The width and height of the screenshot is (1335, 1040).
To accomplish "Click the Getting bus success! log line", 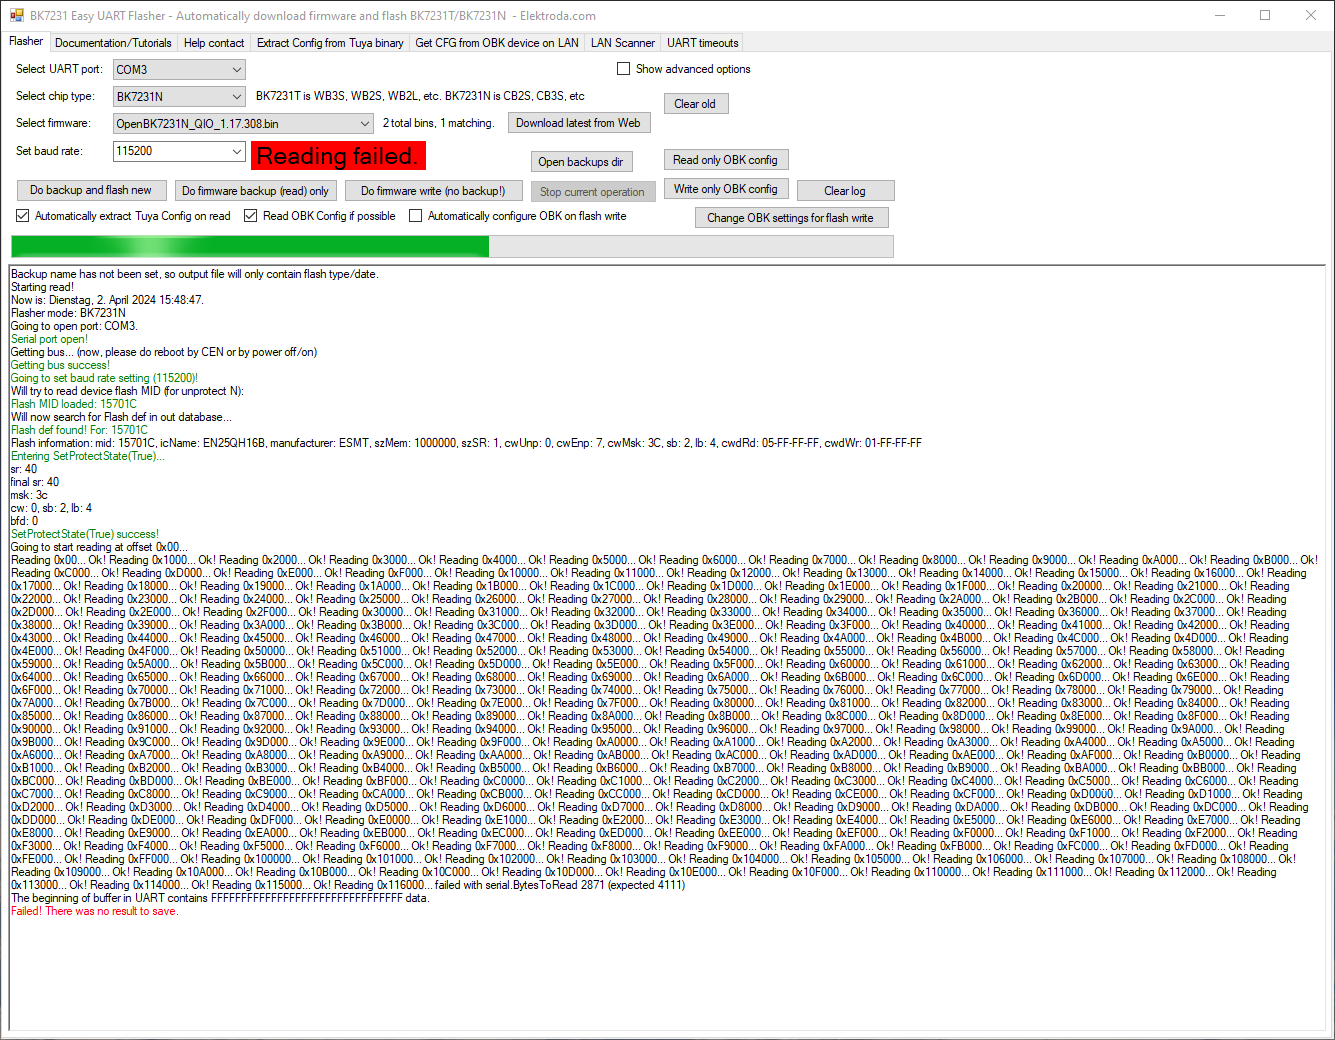I will (61, 365).
